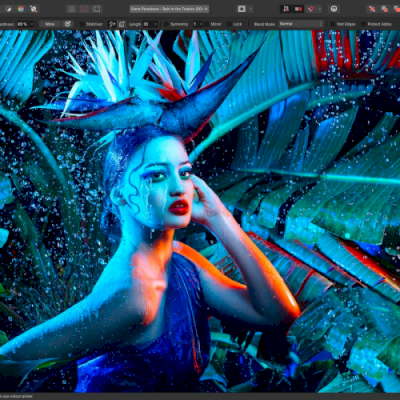
Task: Click the Deselect icon with red cross
Action: click(84, 9)
